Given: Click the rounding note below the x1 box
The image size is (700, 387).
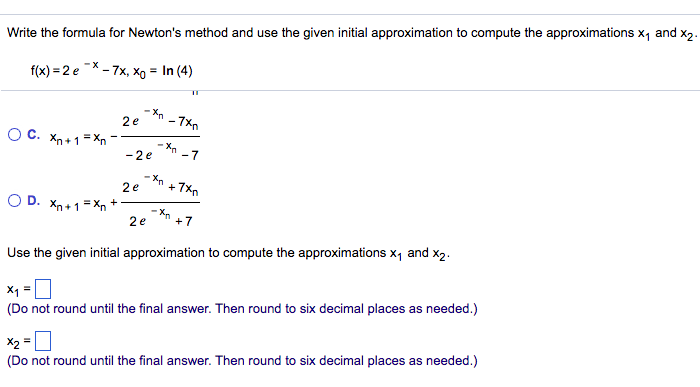Looking at the screenshot, I should (242, 309).
